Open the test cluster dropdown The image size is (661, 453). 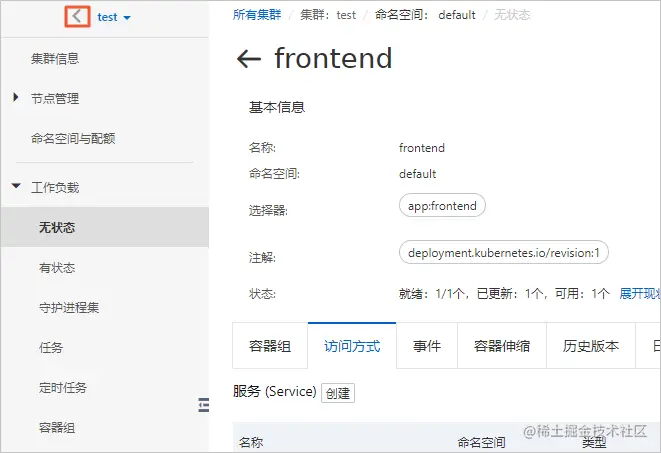(114, 17)
